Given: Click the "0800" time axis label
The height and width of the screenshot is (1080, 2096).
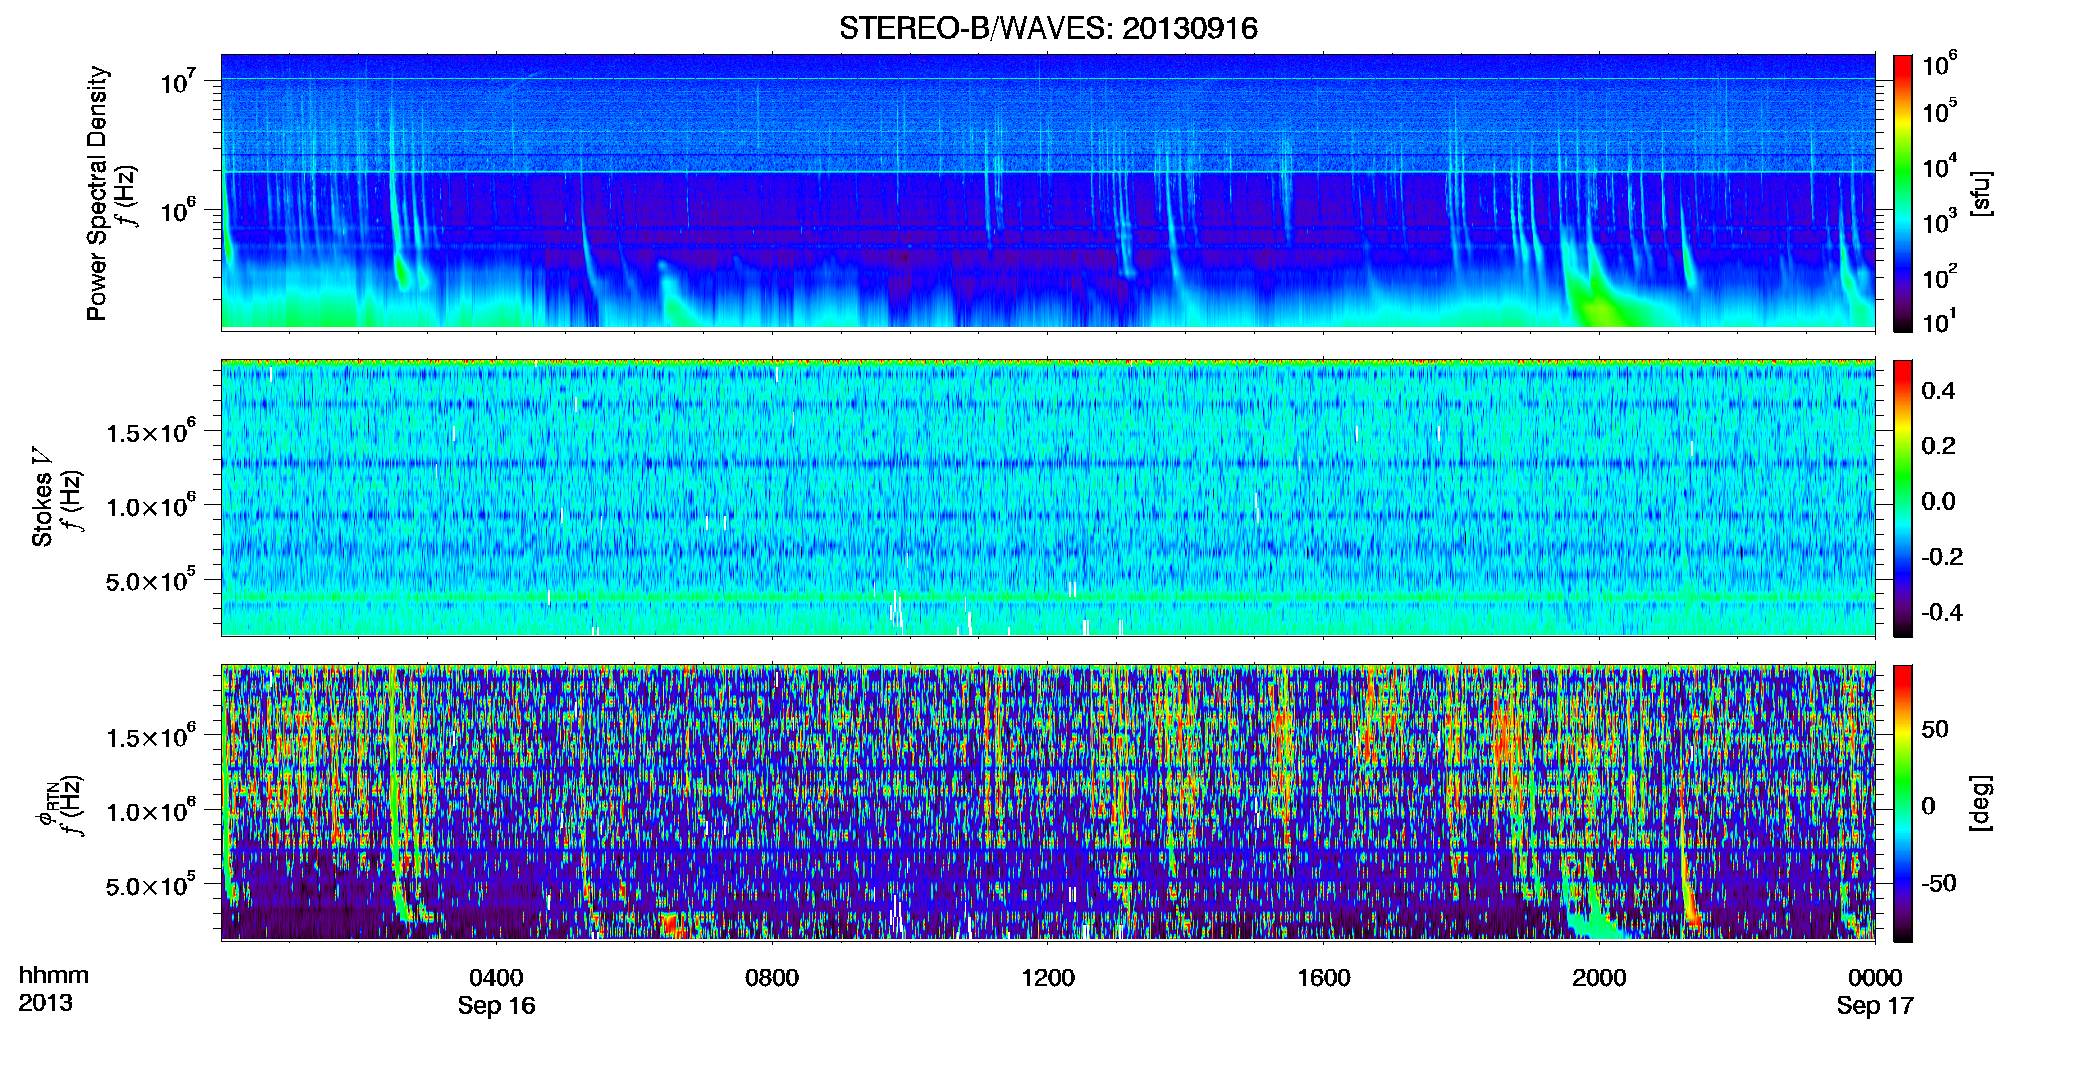Looking at the screenshot, I should pos(772,978).
